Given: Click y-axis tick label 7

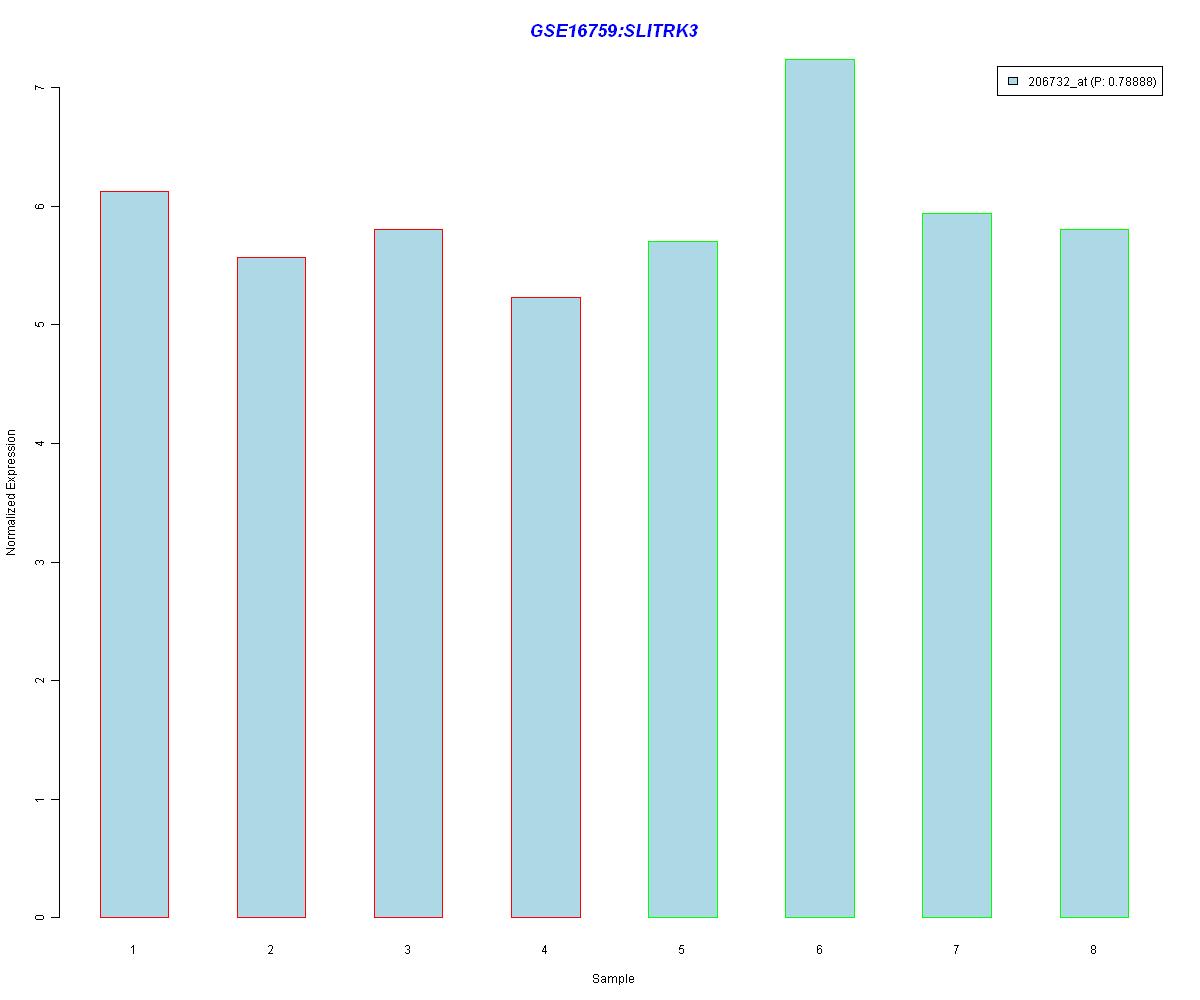Looking at the screenshot, I should pyautogui.click(x=40, y=88).
